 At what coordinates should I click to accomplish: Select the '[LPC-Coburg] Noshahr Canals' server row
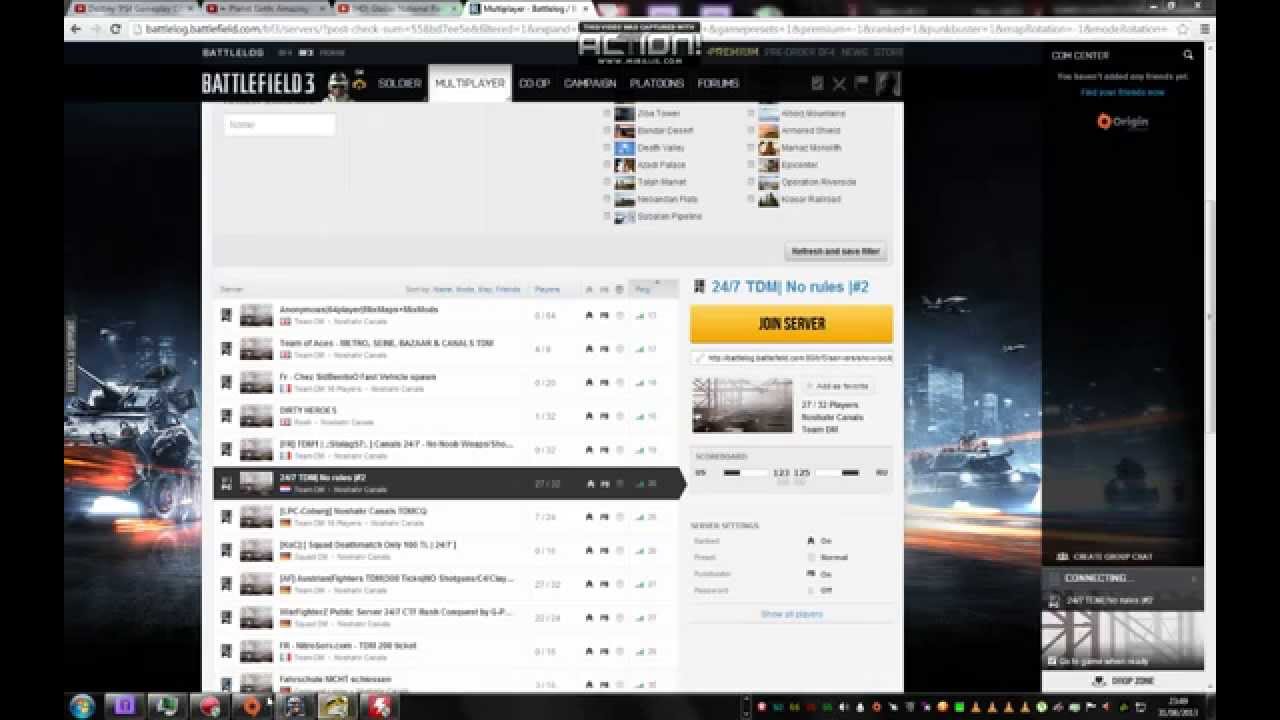445,517
